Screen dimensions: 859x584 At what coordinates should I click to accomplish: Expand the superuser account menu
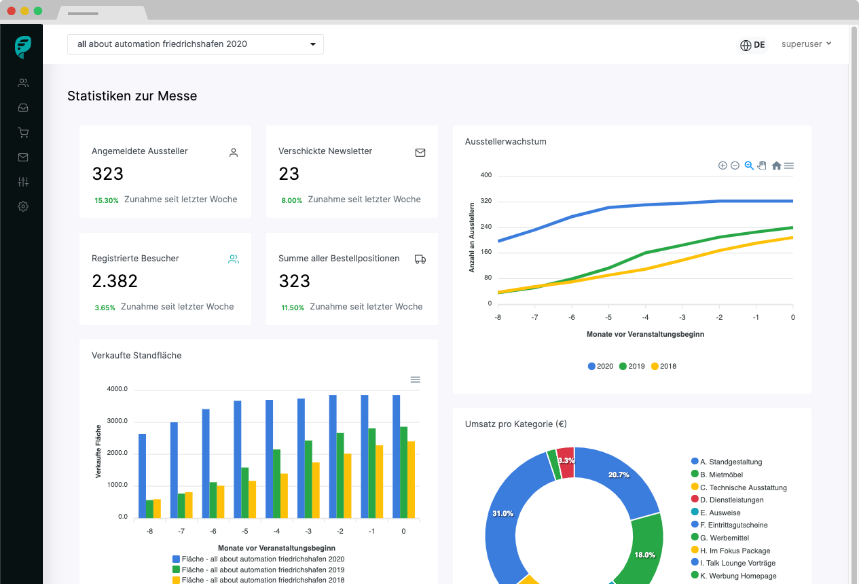point(806,44)
